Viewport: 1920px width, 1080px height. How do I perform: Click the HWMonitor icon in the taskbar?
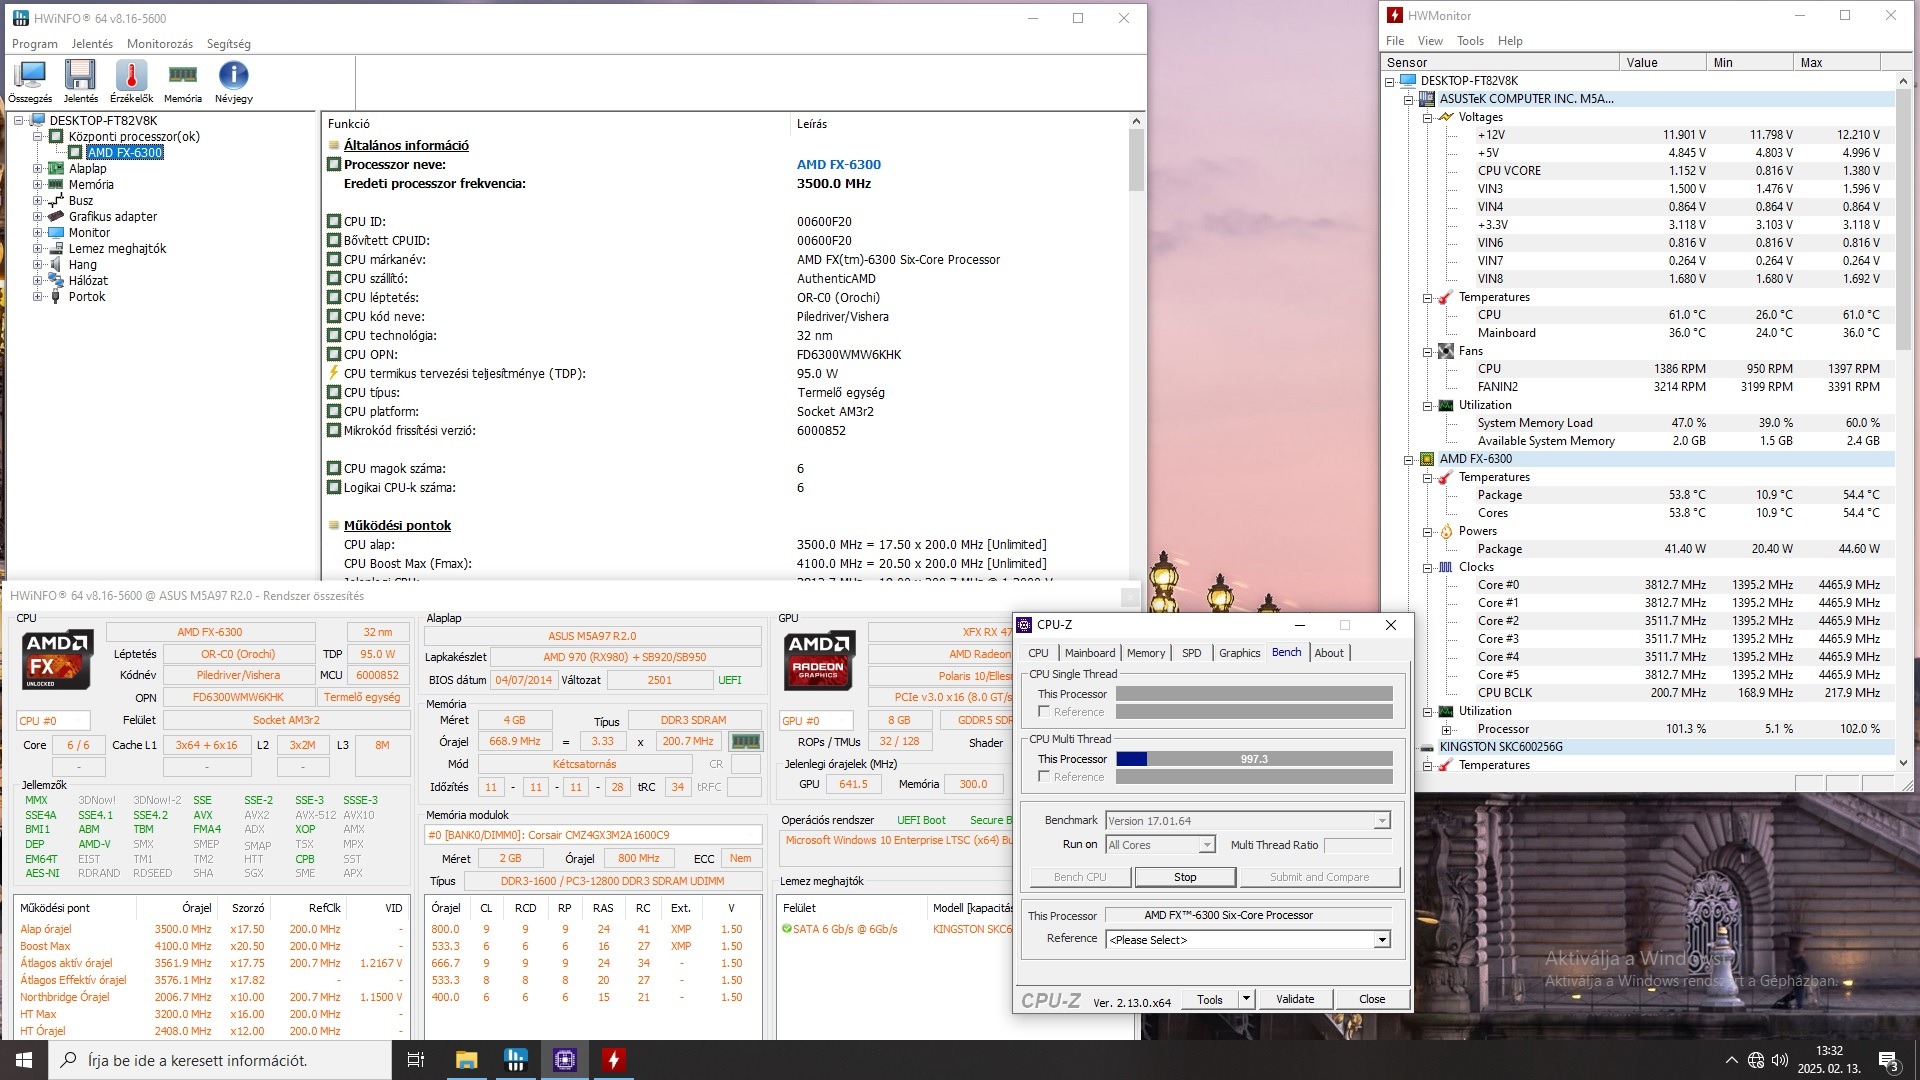[613, 1060]
